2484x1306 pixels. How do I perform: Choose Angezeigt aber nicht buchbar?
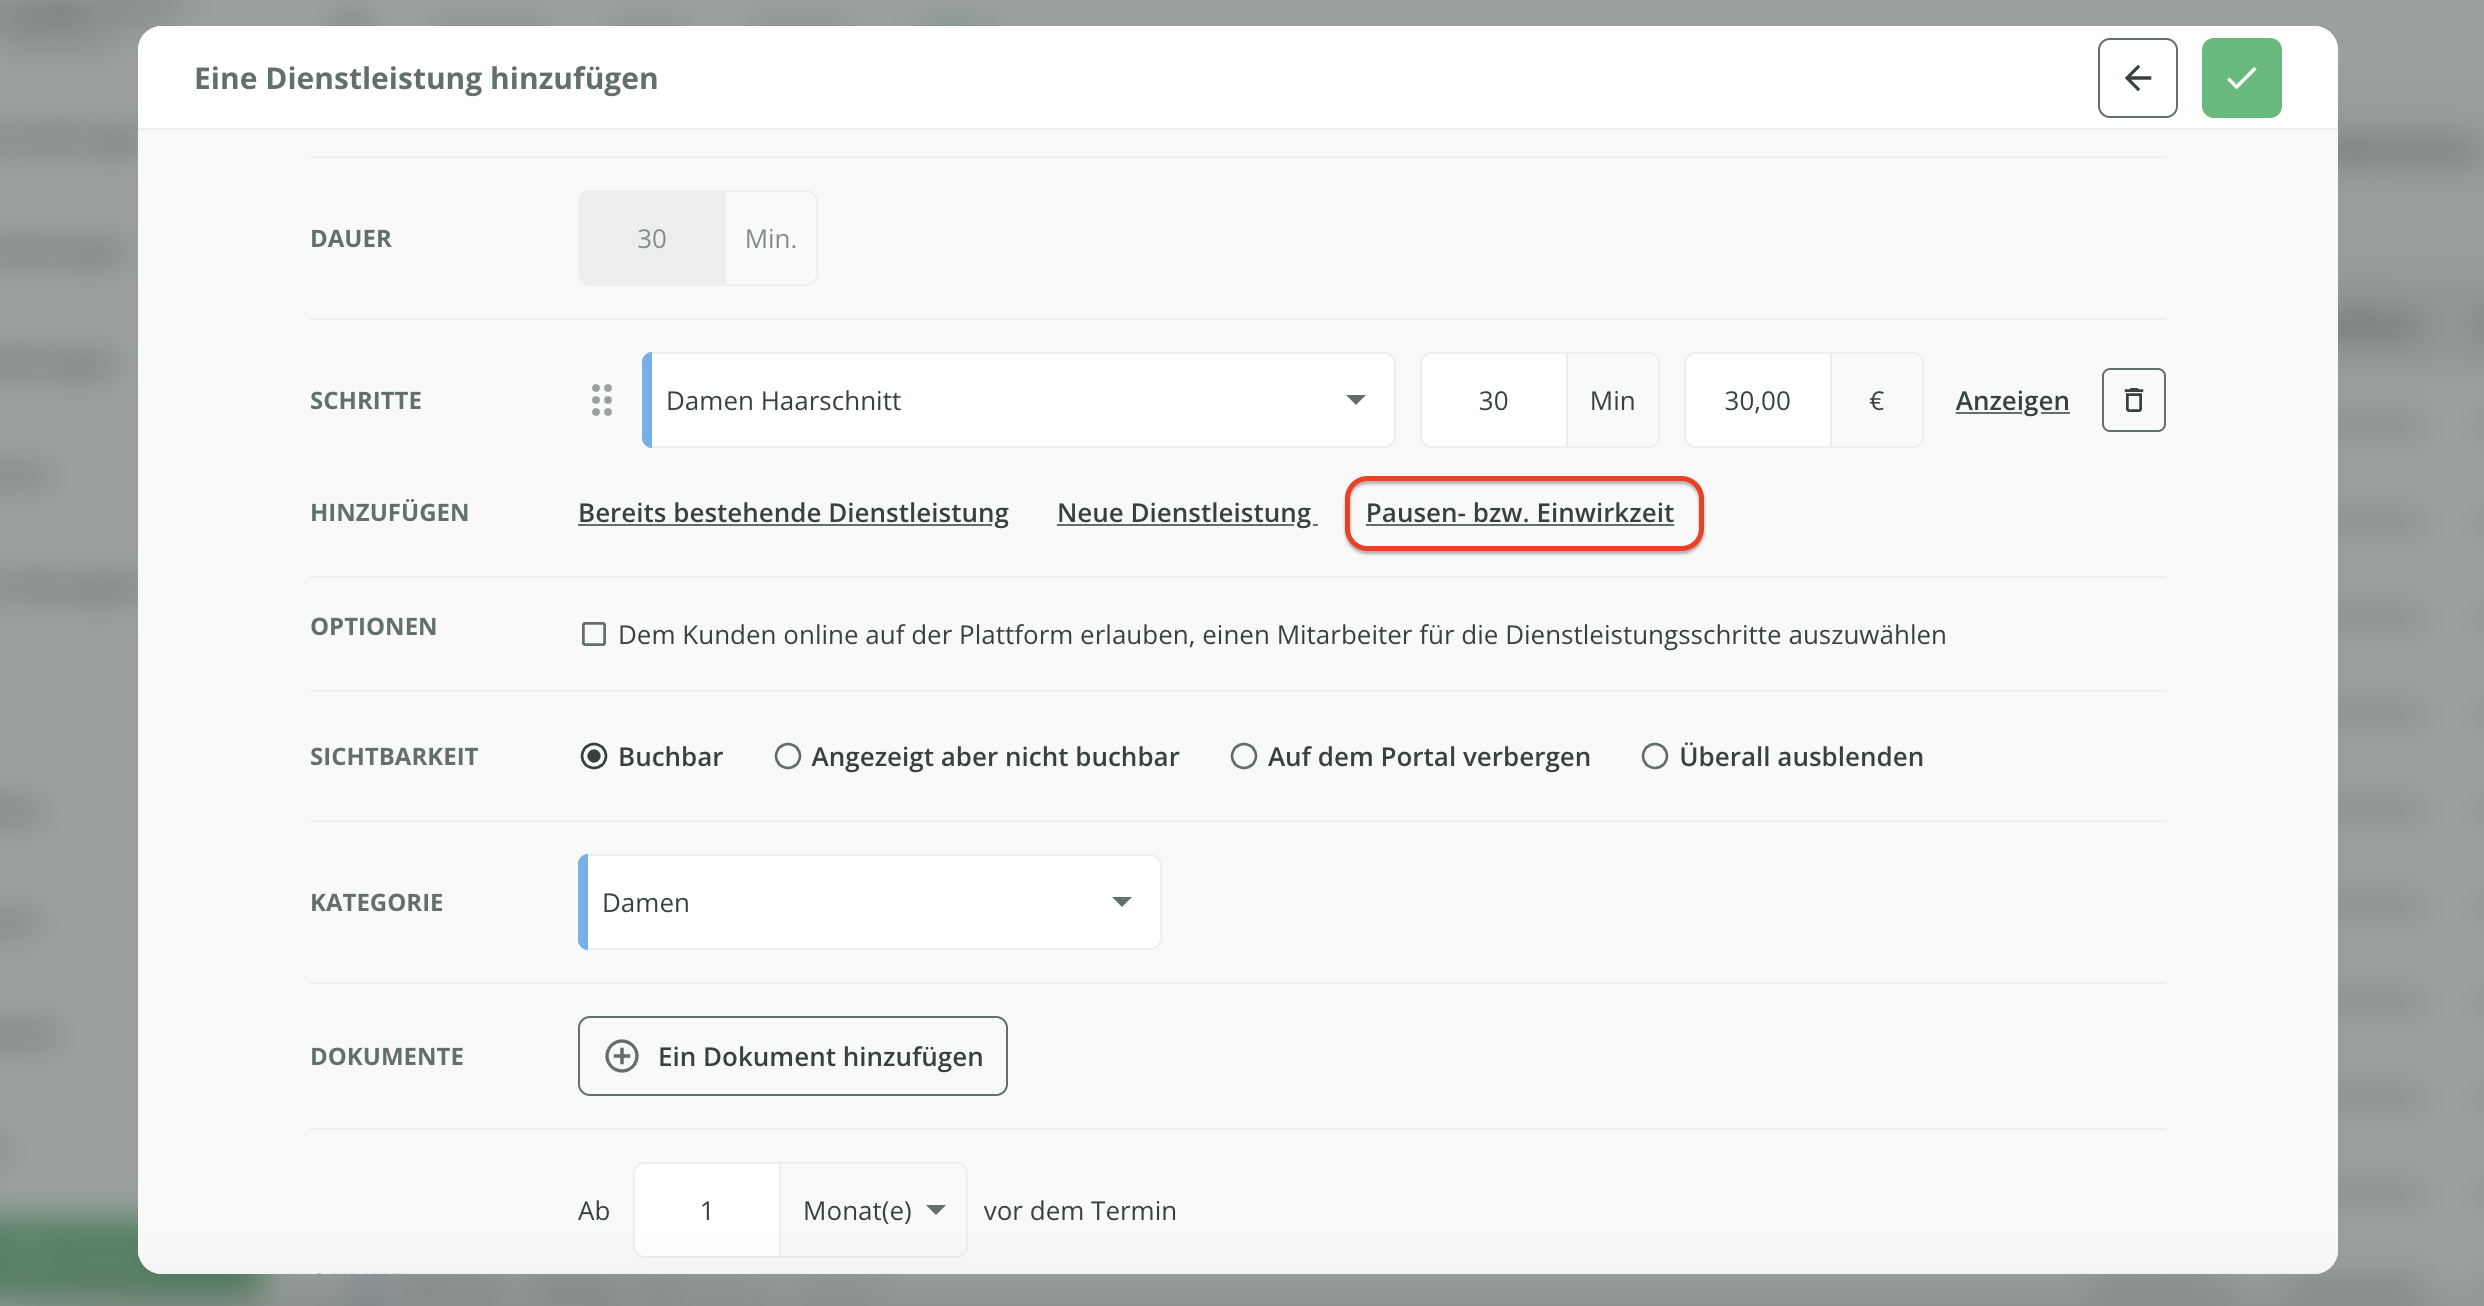(788, 756)
